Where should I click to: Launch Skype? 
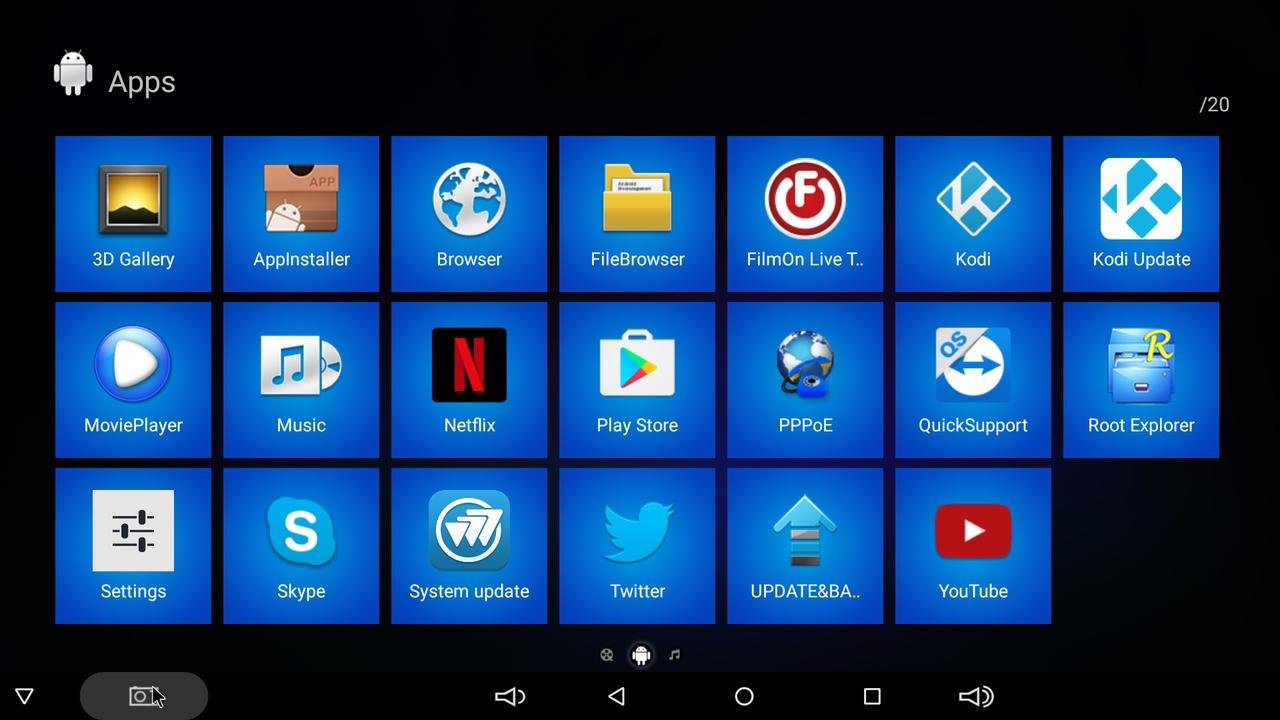[x=301, y=546]
